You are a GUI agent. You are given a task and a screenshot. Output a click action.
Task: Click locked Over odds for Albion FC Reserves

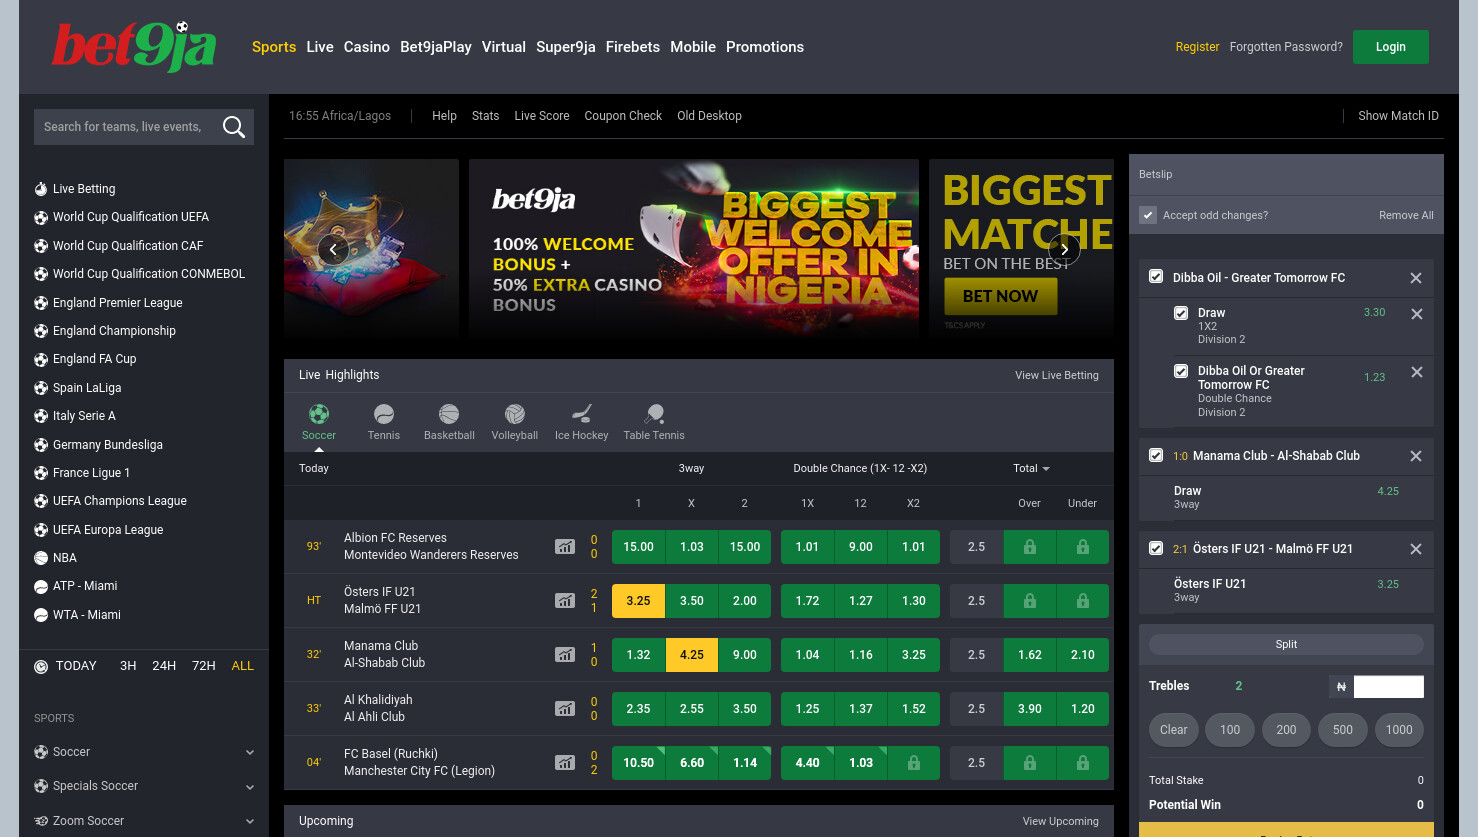tap(1030, 547)
